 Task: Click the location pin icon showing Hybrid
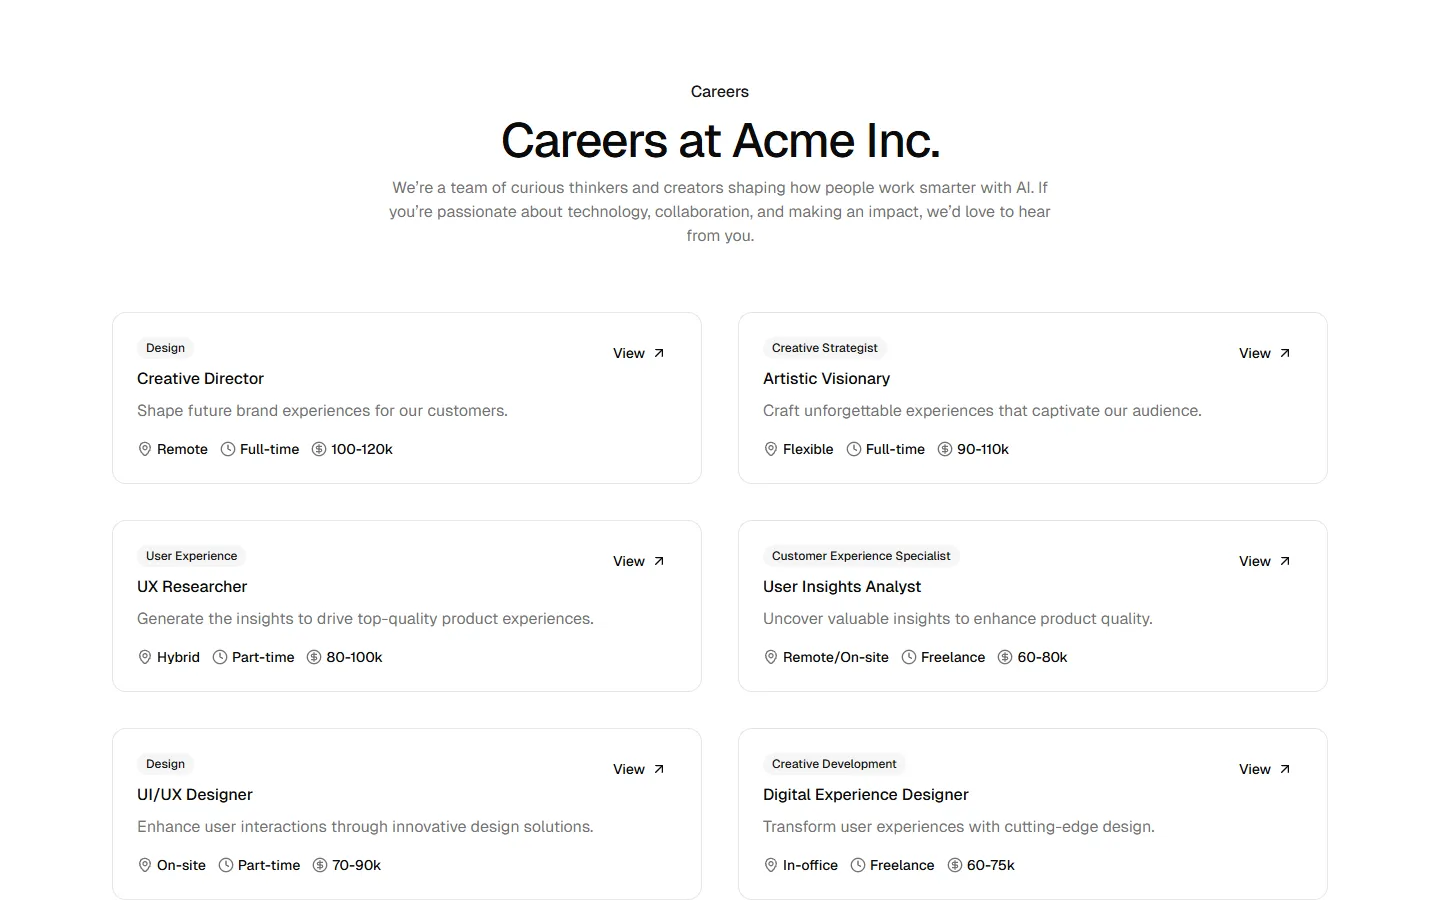coord(144,657)
